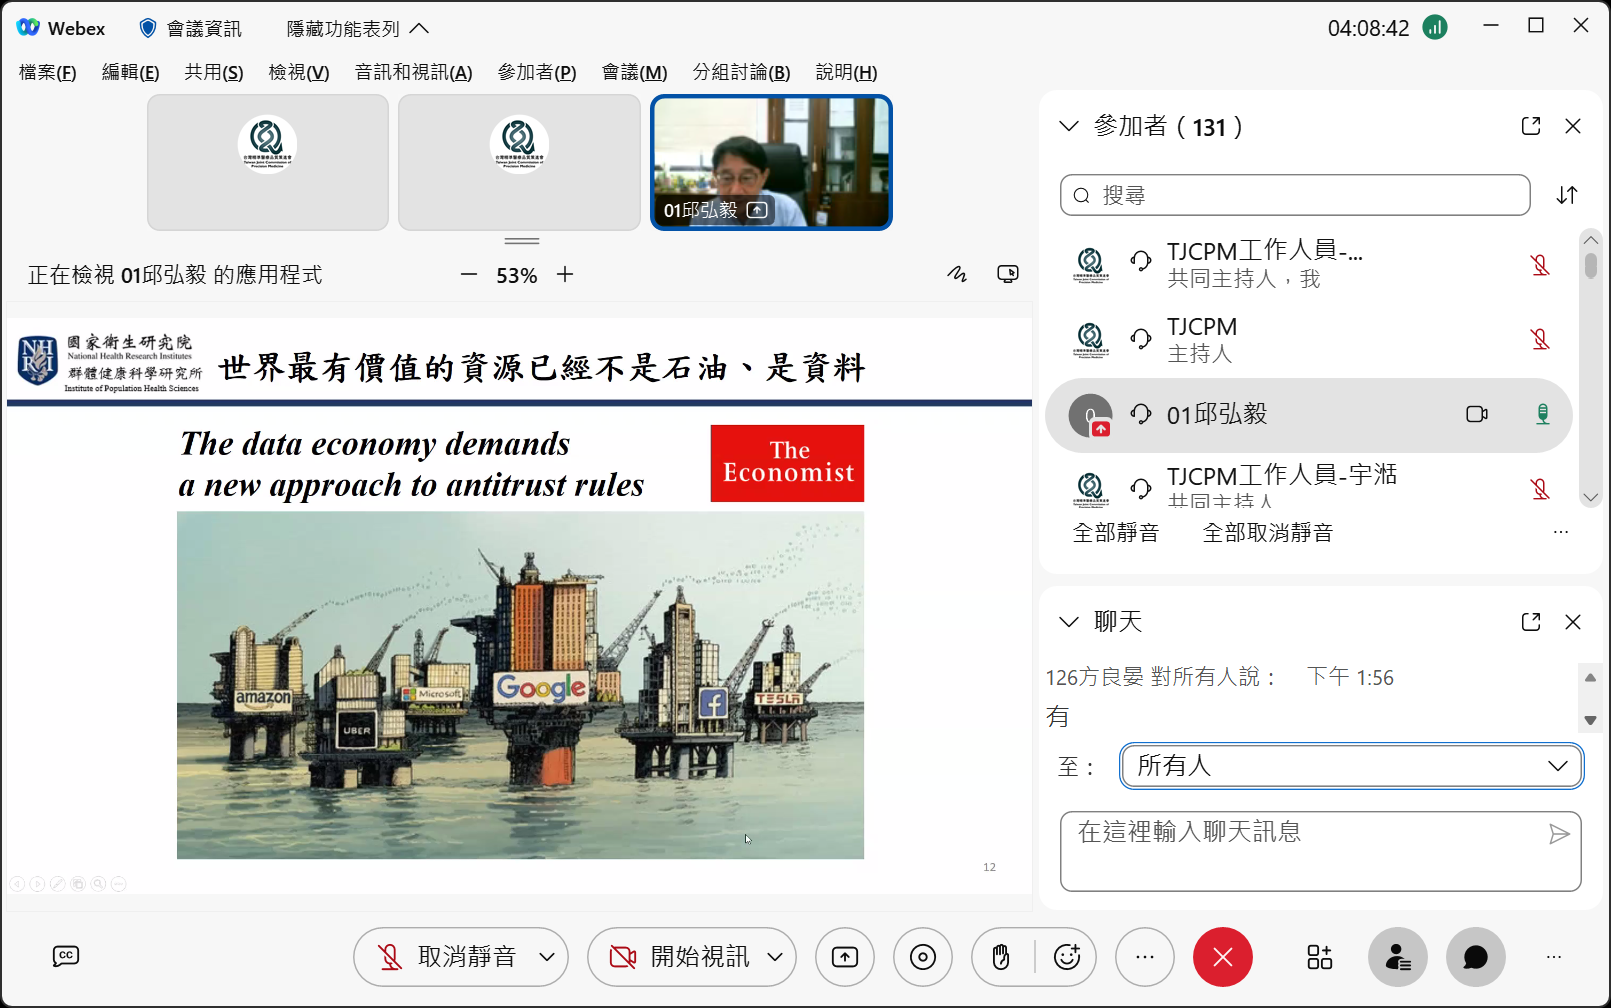
Task: Close the 聊天 panel
Action: [x=1573, y=622]
